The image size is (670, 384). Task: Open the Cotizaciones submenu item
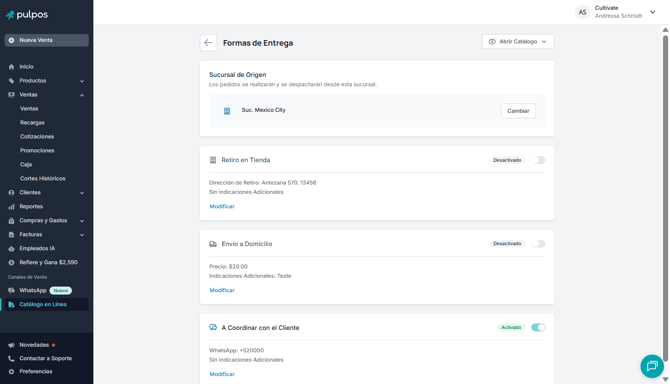(x=37, y=137)
